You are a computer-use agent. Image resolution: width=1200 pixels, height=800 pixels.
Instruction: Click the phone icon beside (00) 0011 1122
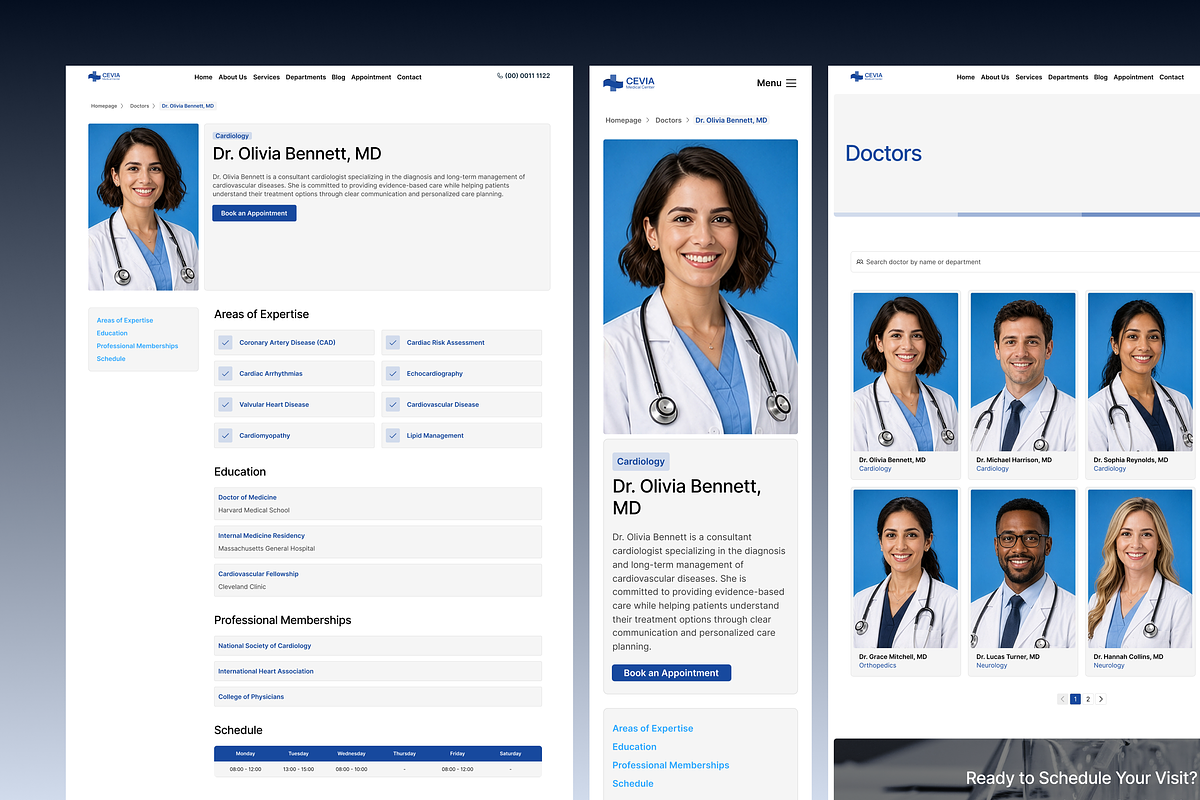500,76
